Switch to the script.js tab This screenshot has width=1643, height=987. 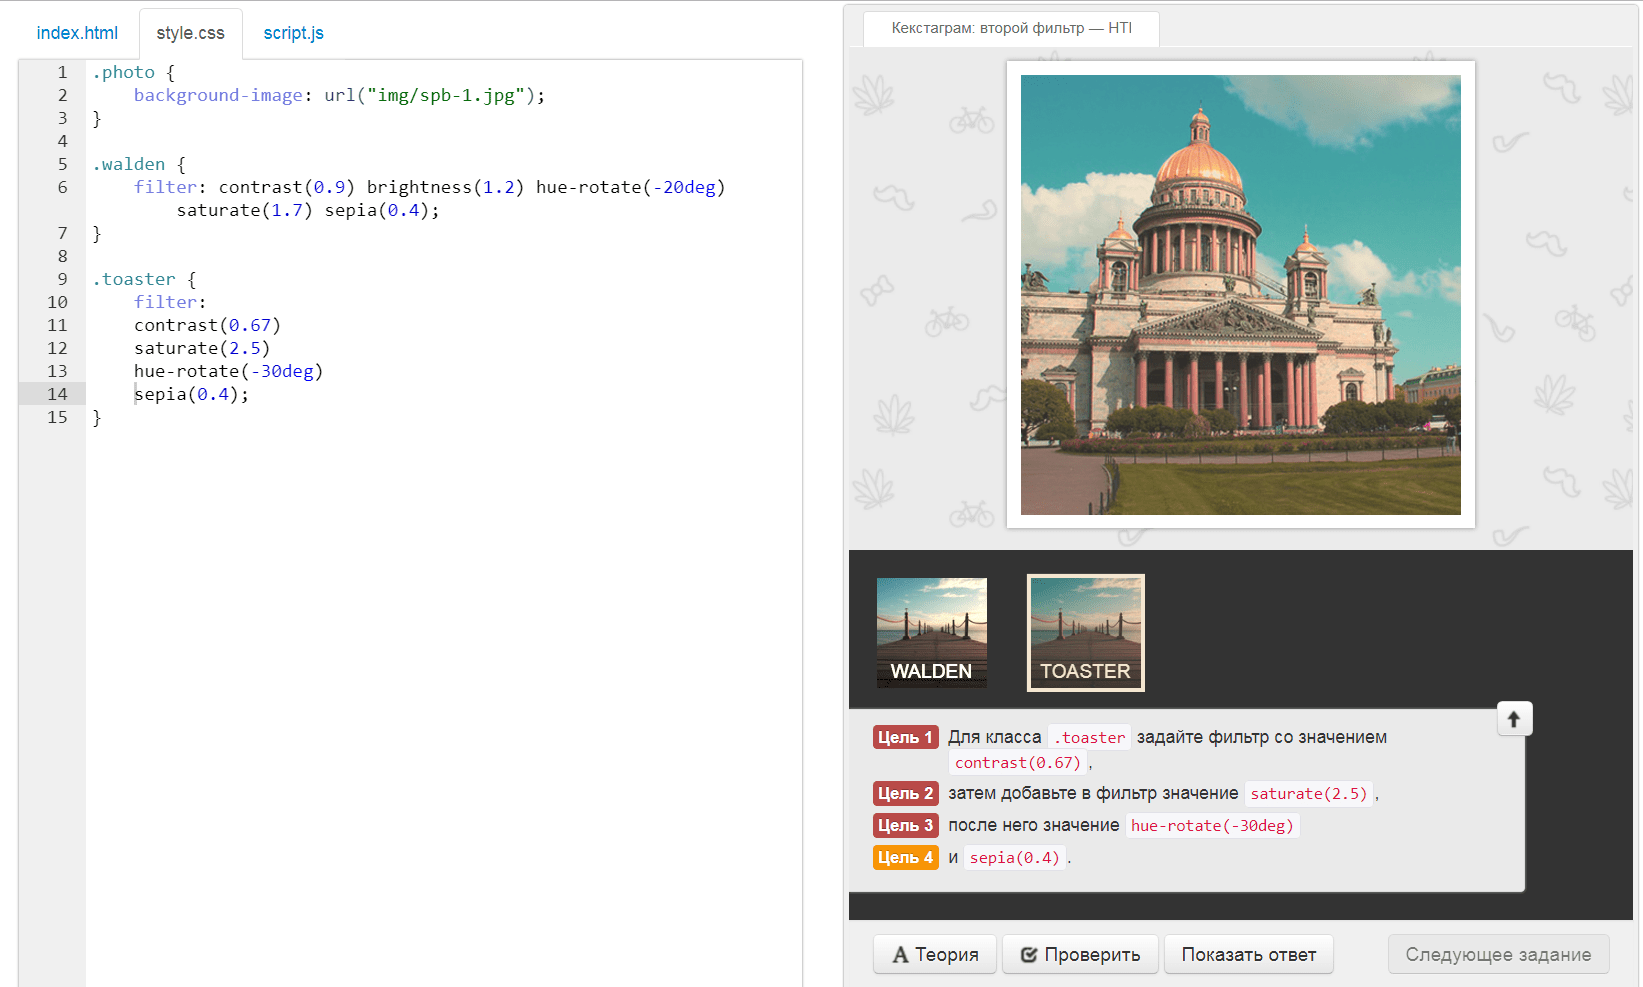293,33
